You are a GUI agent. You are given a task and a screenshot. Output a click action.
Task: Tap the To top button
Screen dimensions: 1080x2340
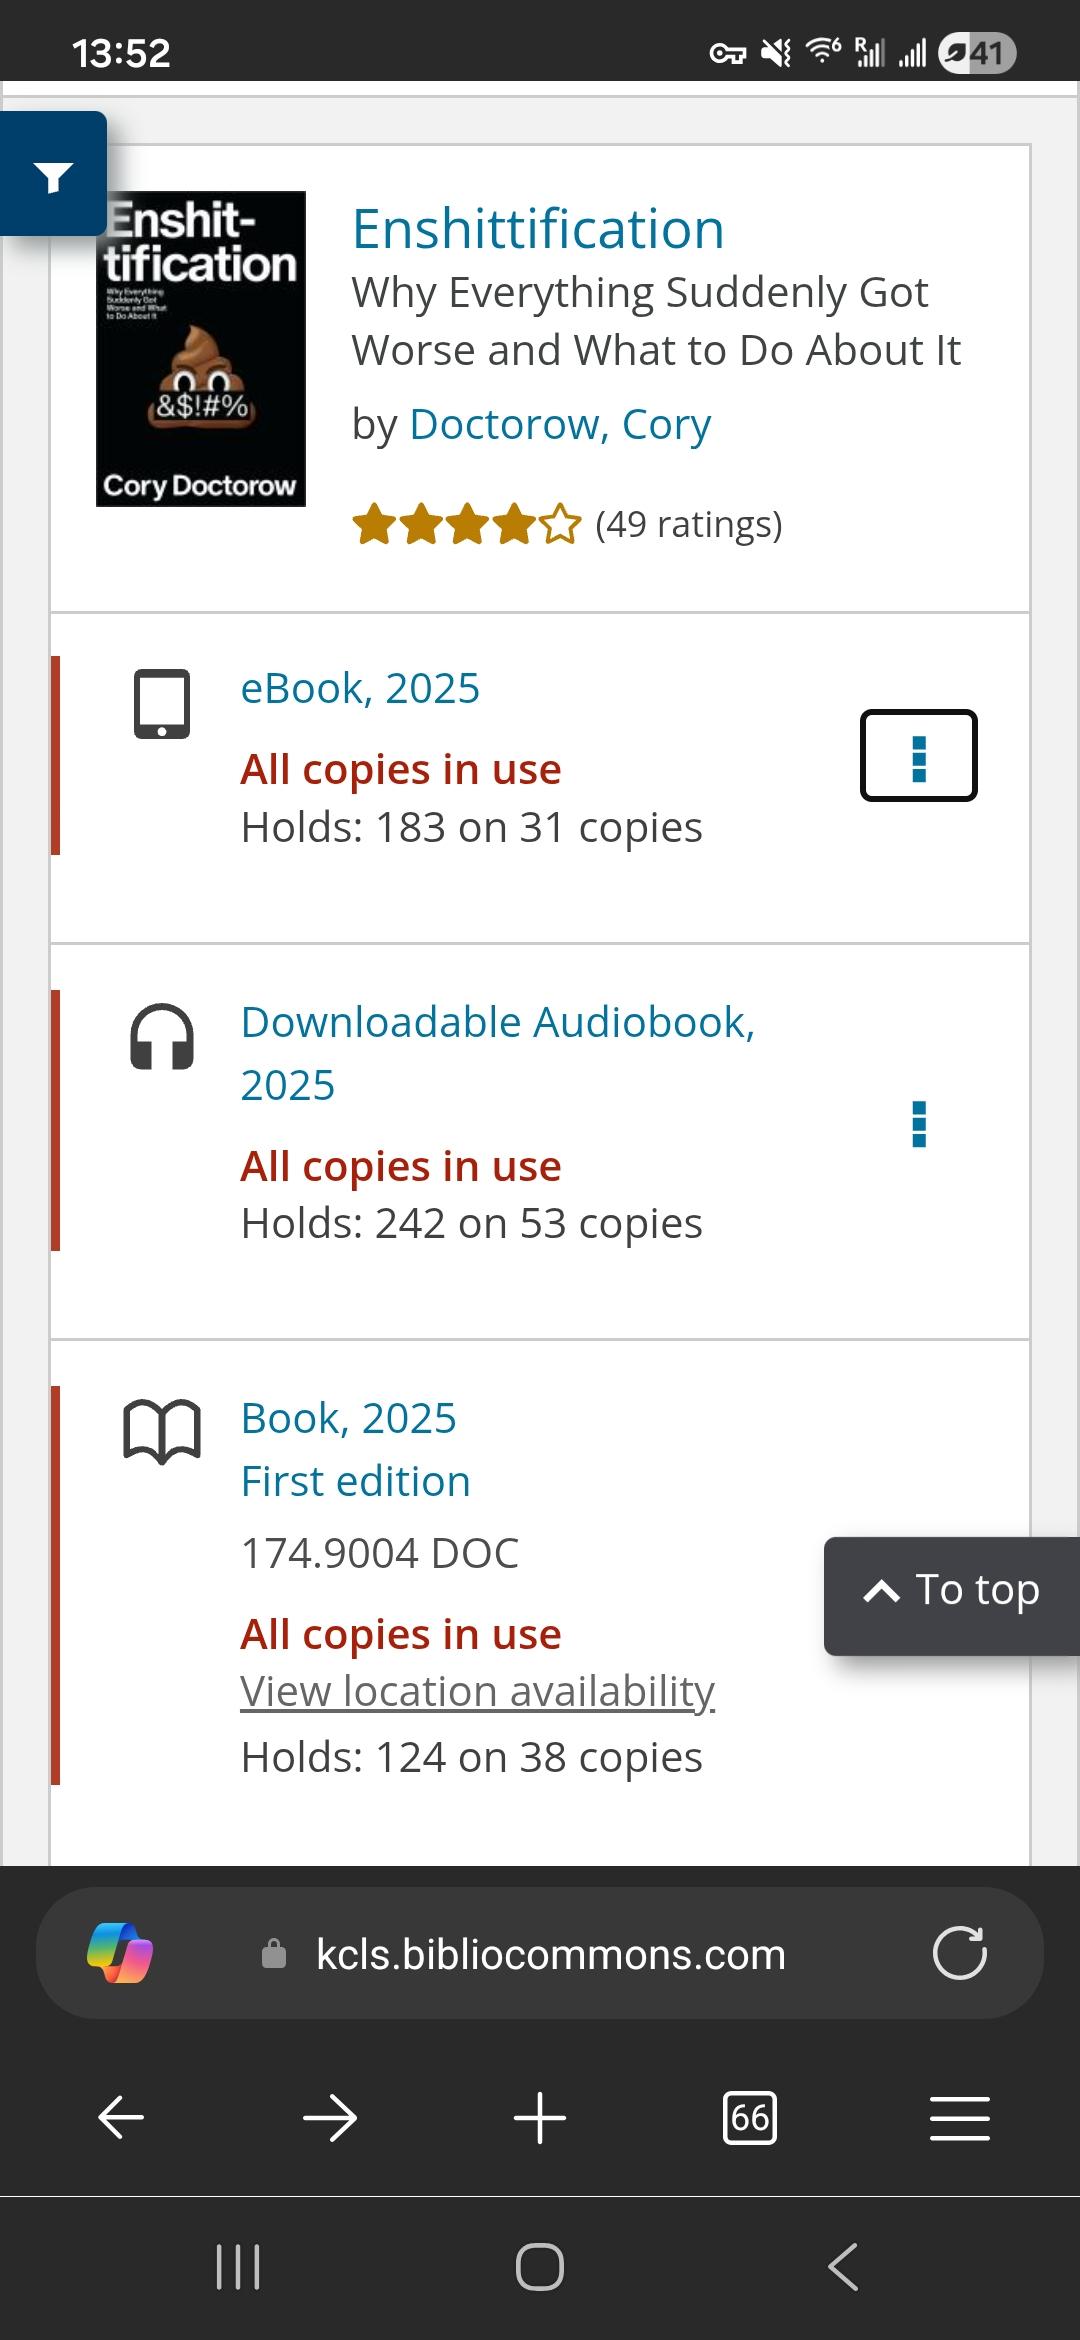952,1591
